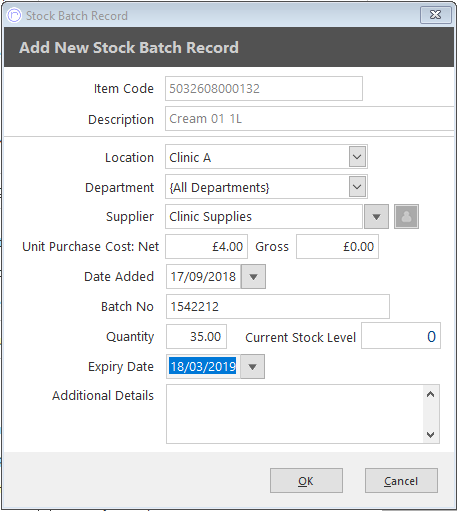Image resolution: width=457 pixels, height=511 pixels.
Task: Click inside the Additional Details text area
Action: [295, 414]
